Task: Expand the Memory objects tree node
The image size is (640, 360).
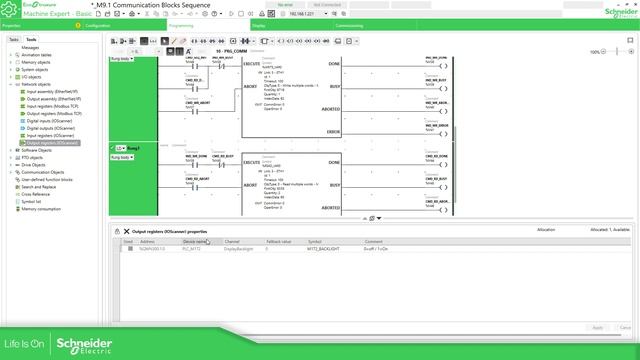Action: click(11, 62)
